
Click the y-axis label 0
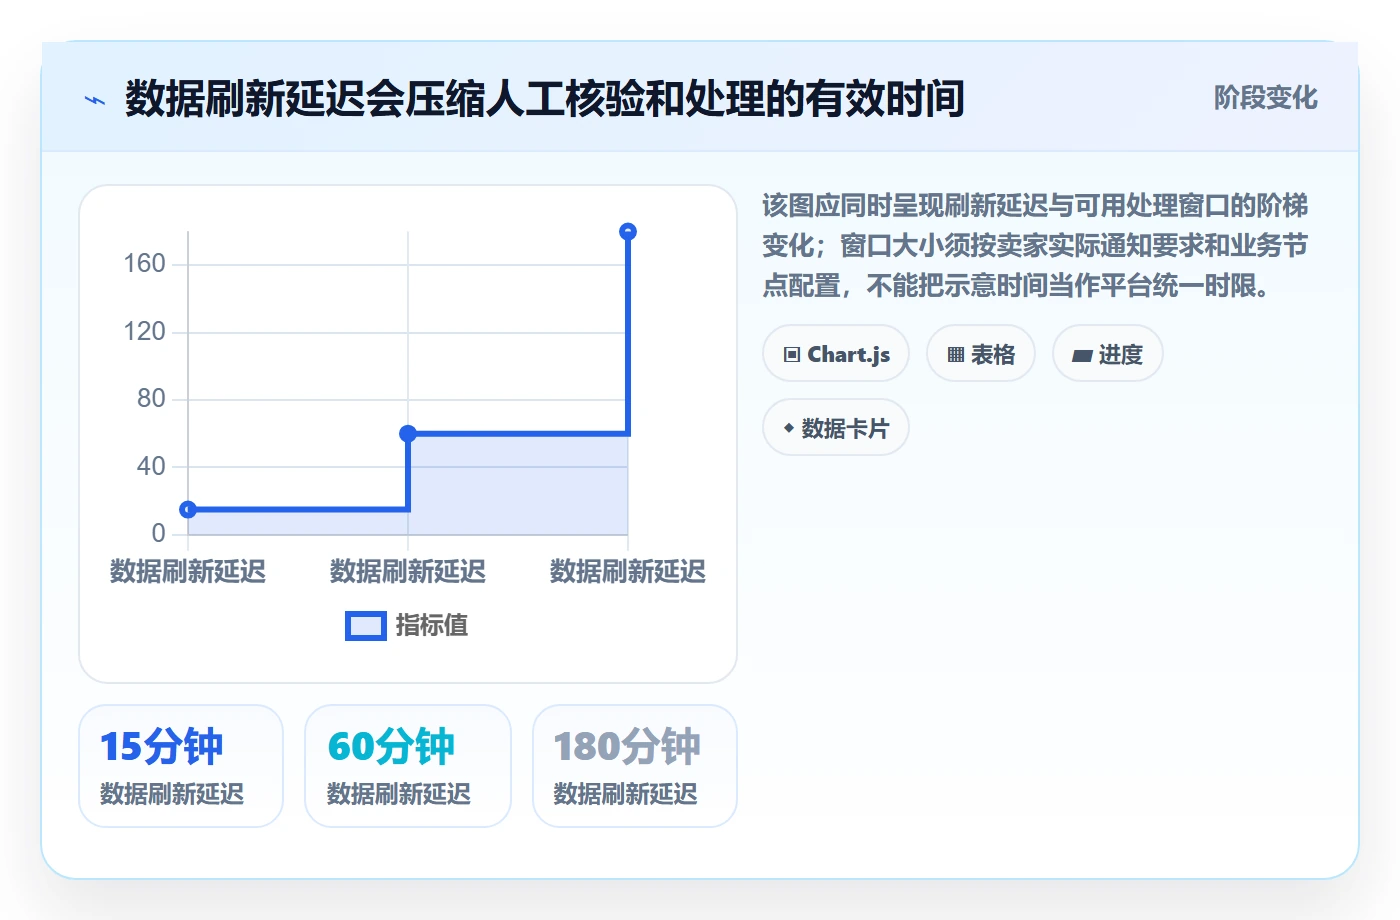[x=158, y=534]
